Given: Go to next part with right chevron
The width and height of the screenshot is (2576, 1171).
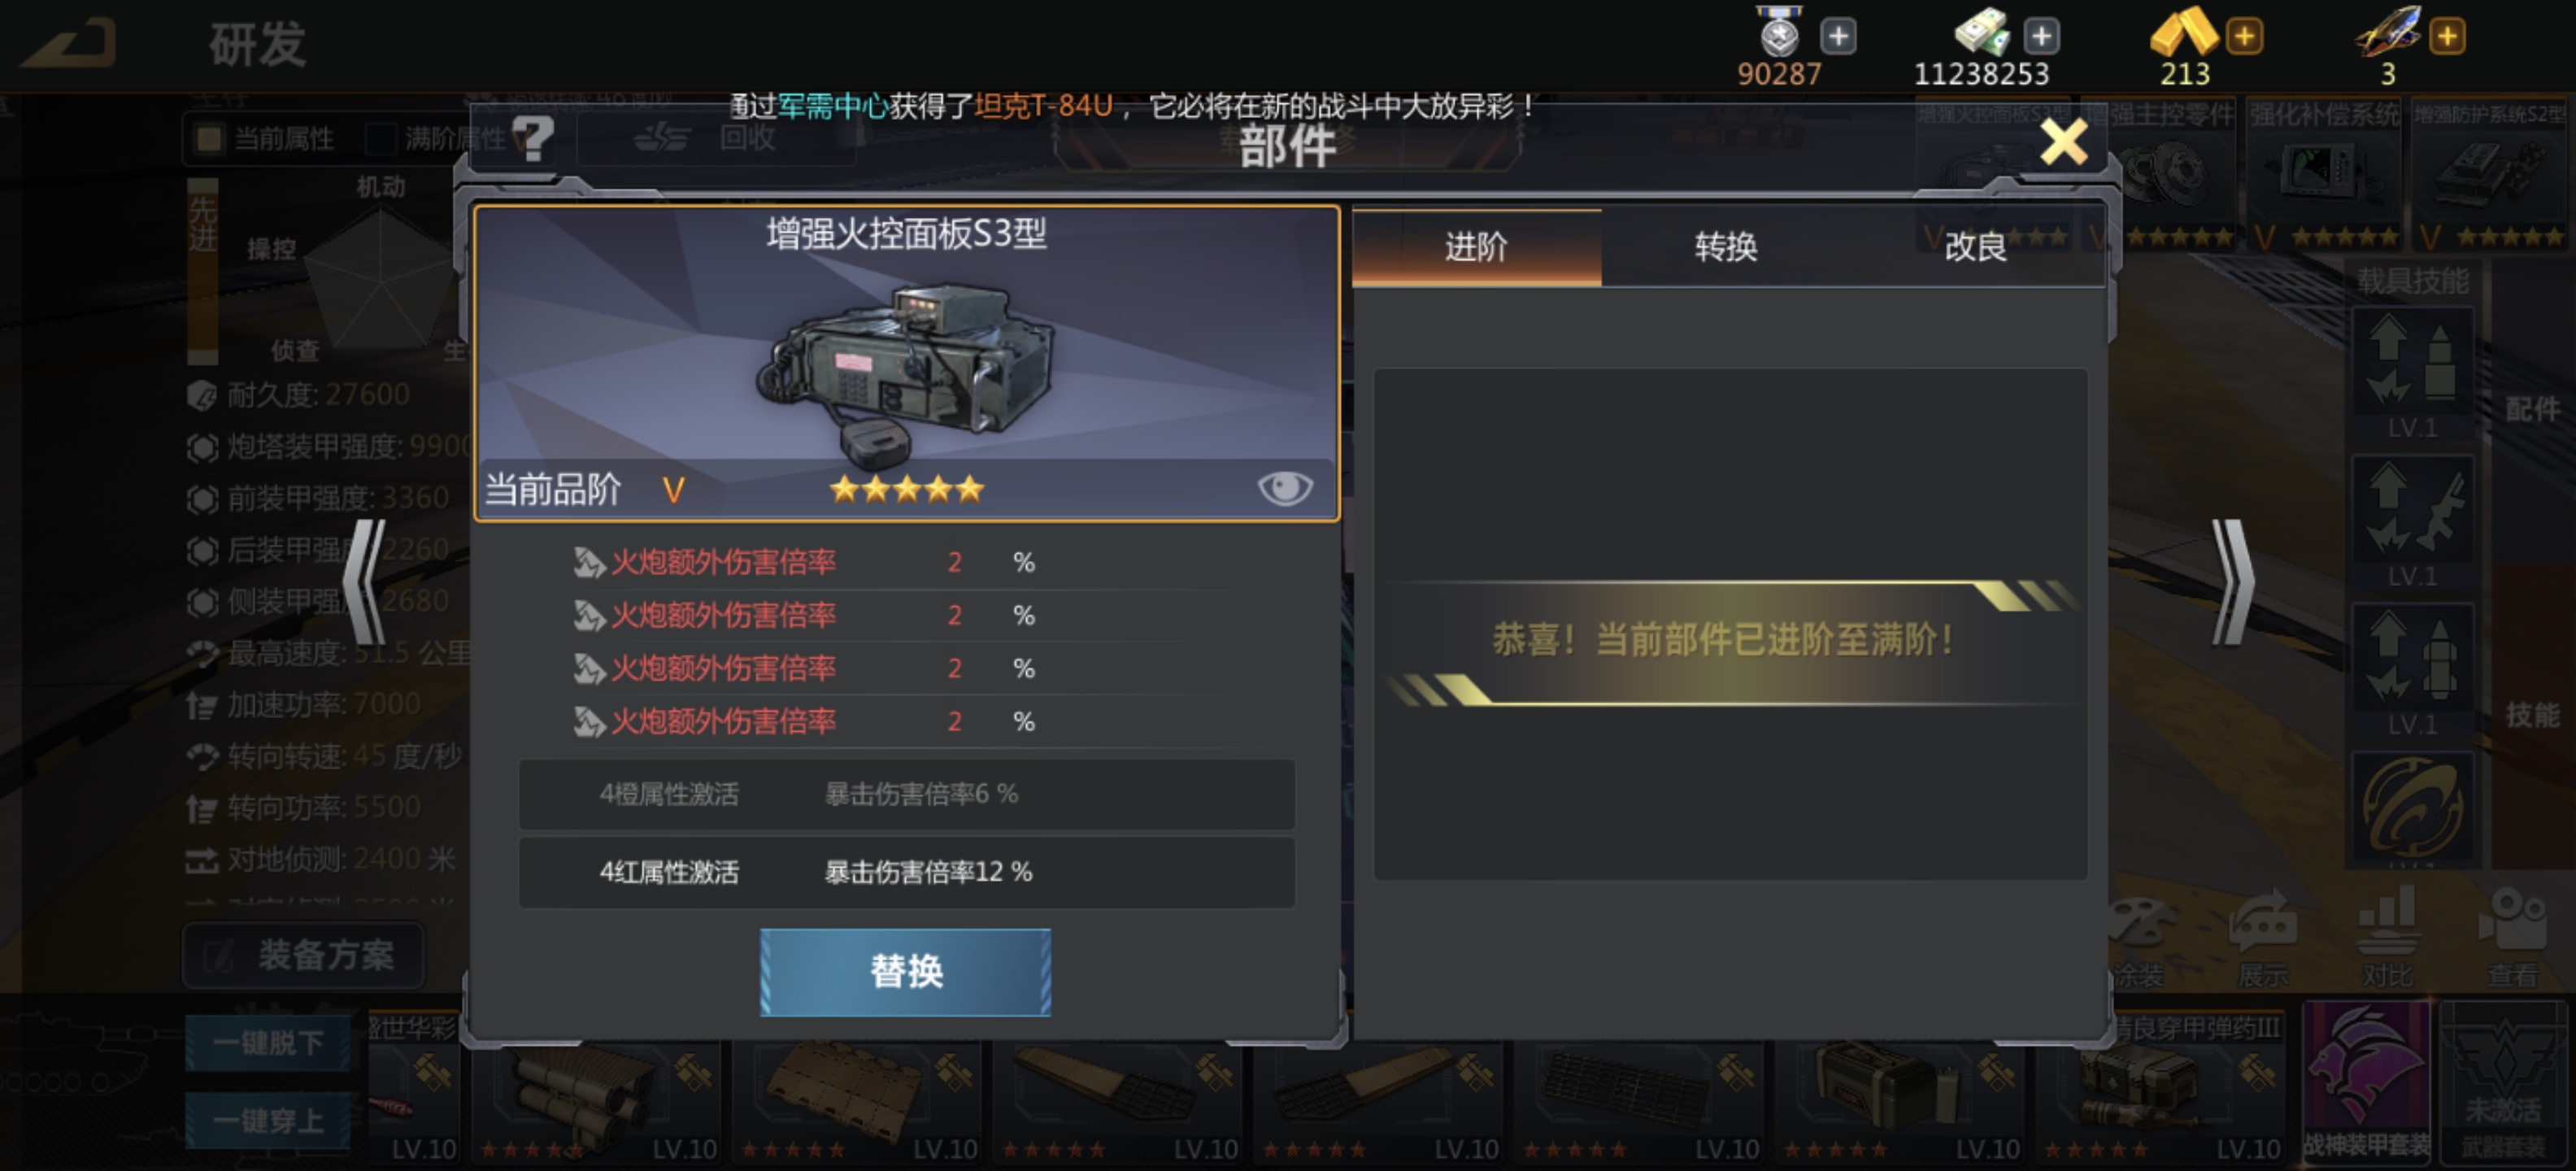Looking at the screenshot, I should tap(2232, 582).
